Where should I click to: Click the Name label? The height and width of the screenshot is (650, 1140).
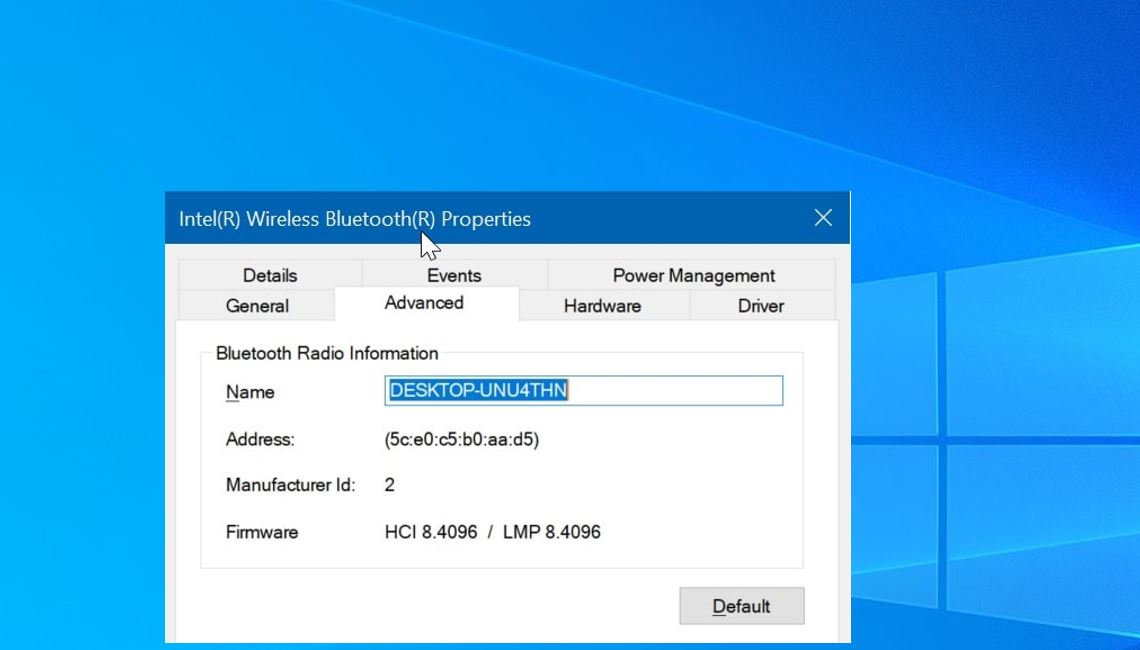pyautogui.click(x=250, y=392)
